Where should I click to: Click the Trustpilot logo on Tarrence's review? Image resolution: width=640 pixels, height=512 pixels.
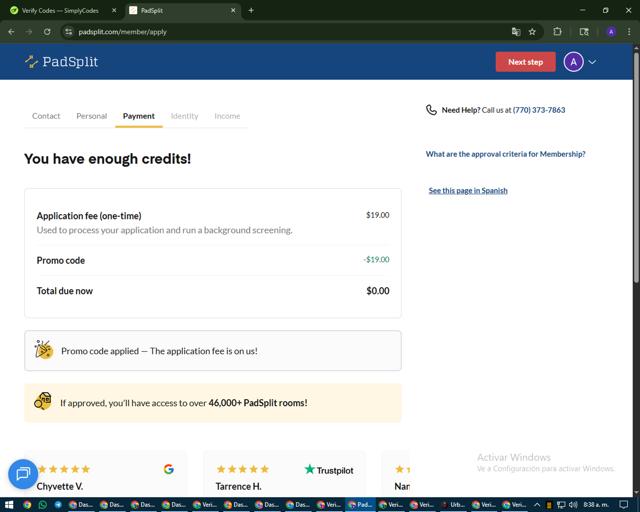click(x=329, y=470)
